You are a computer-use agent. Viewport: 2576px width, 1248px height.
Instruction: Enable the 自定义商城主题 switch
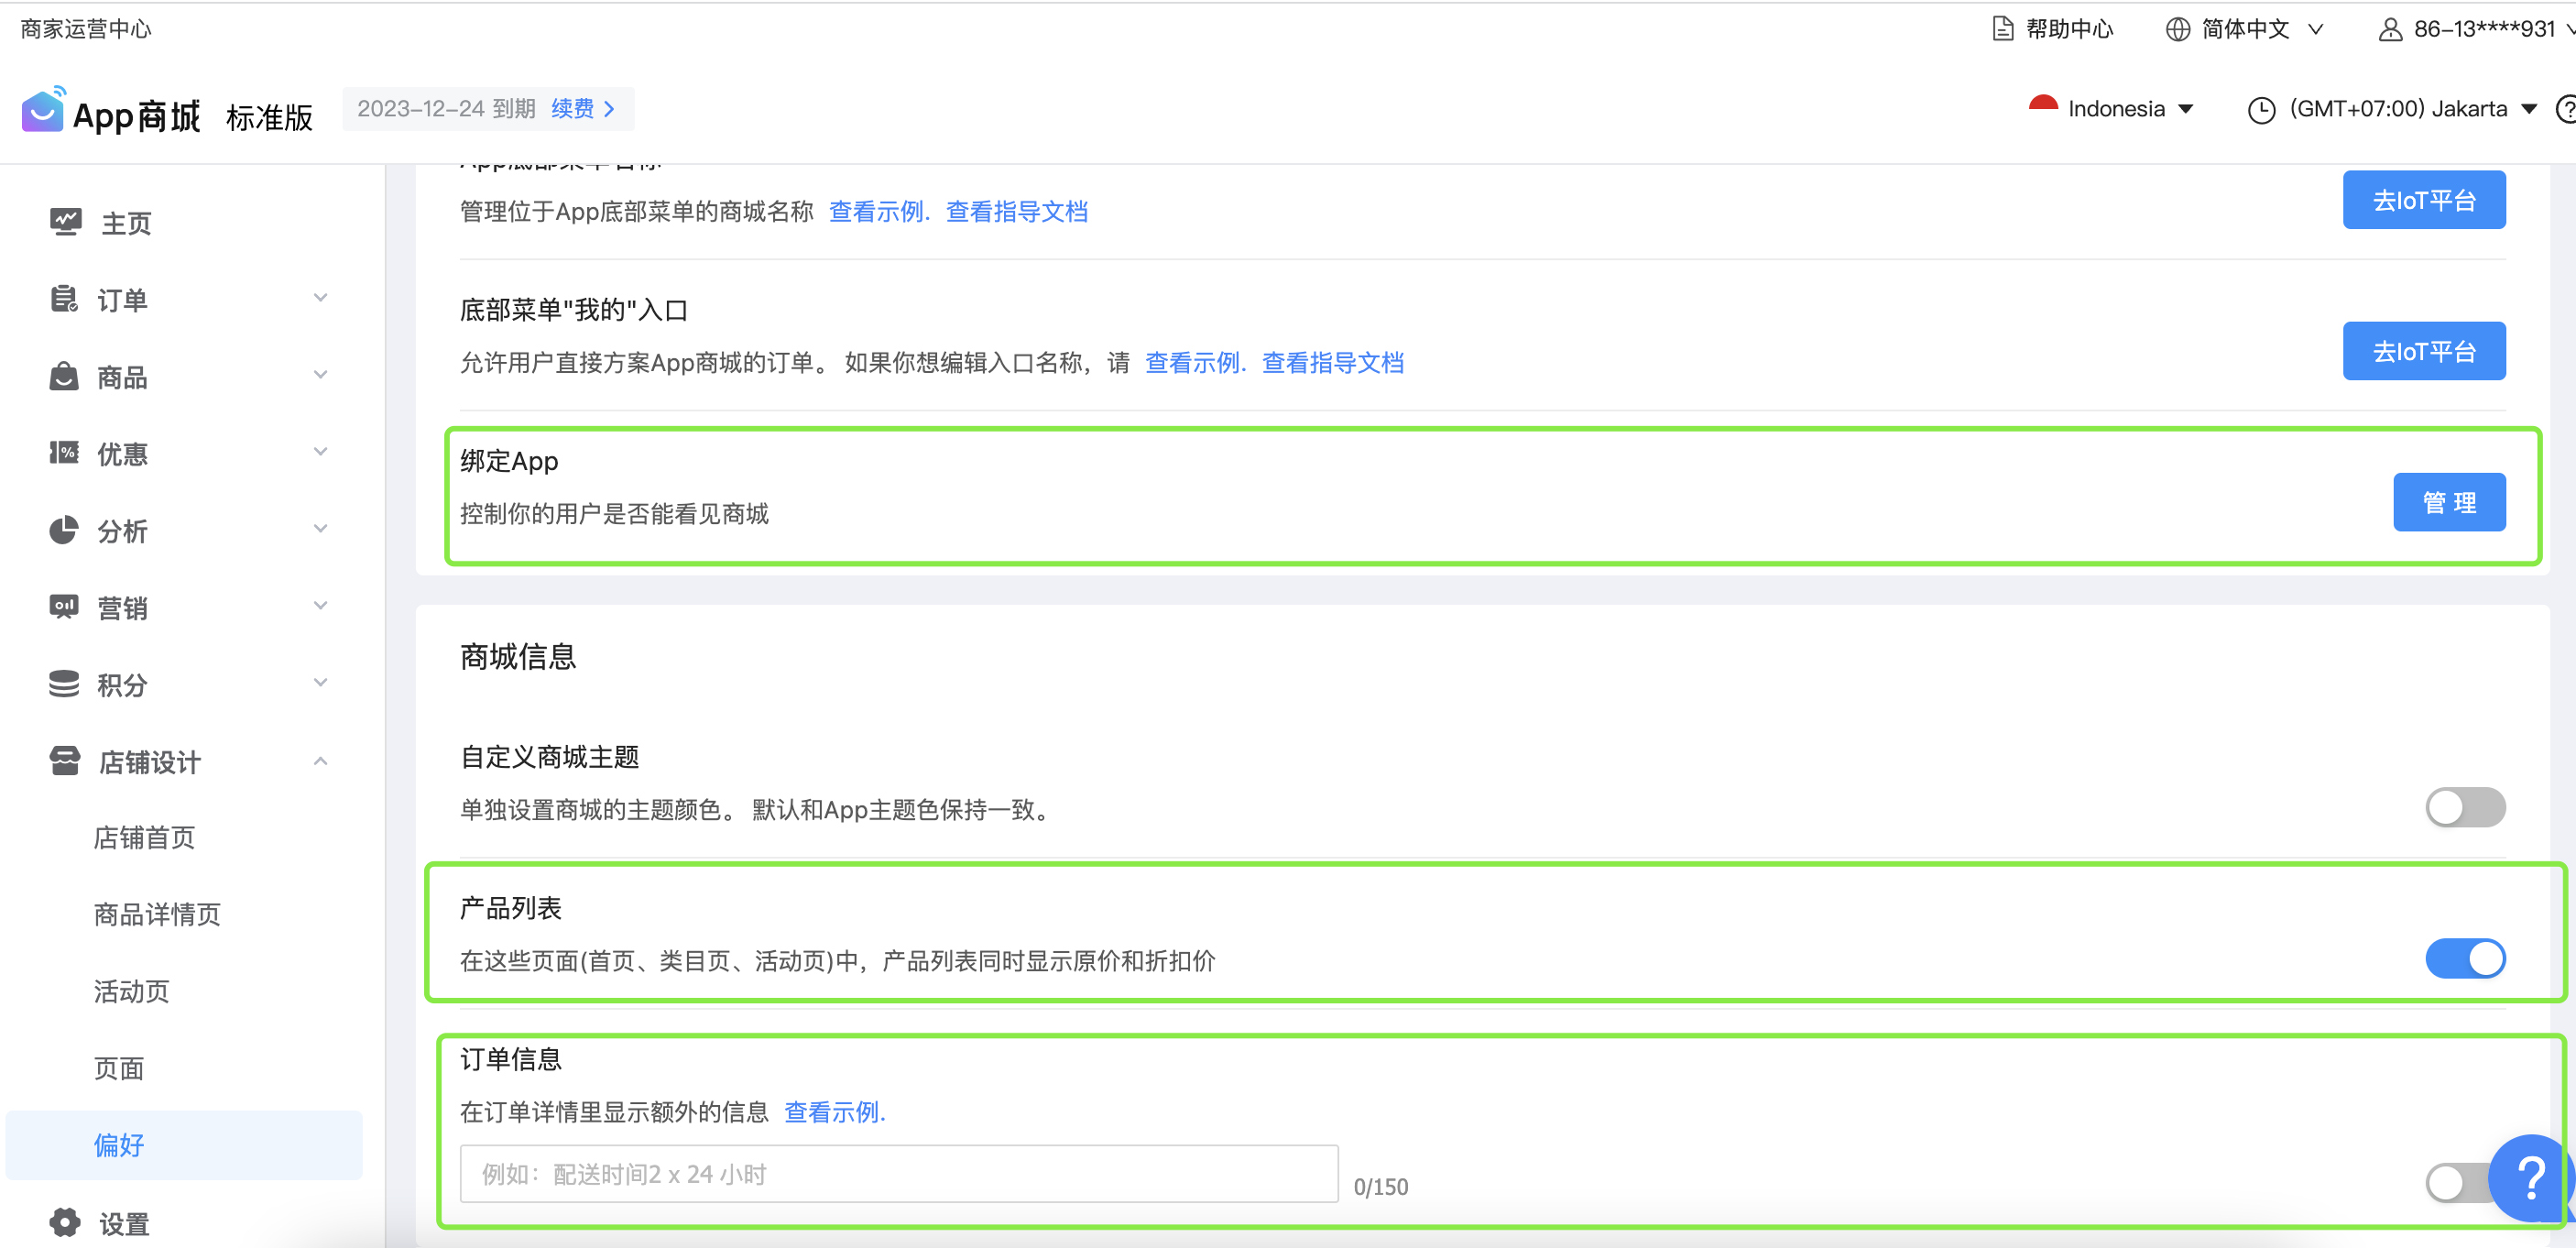2465,807
